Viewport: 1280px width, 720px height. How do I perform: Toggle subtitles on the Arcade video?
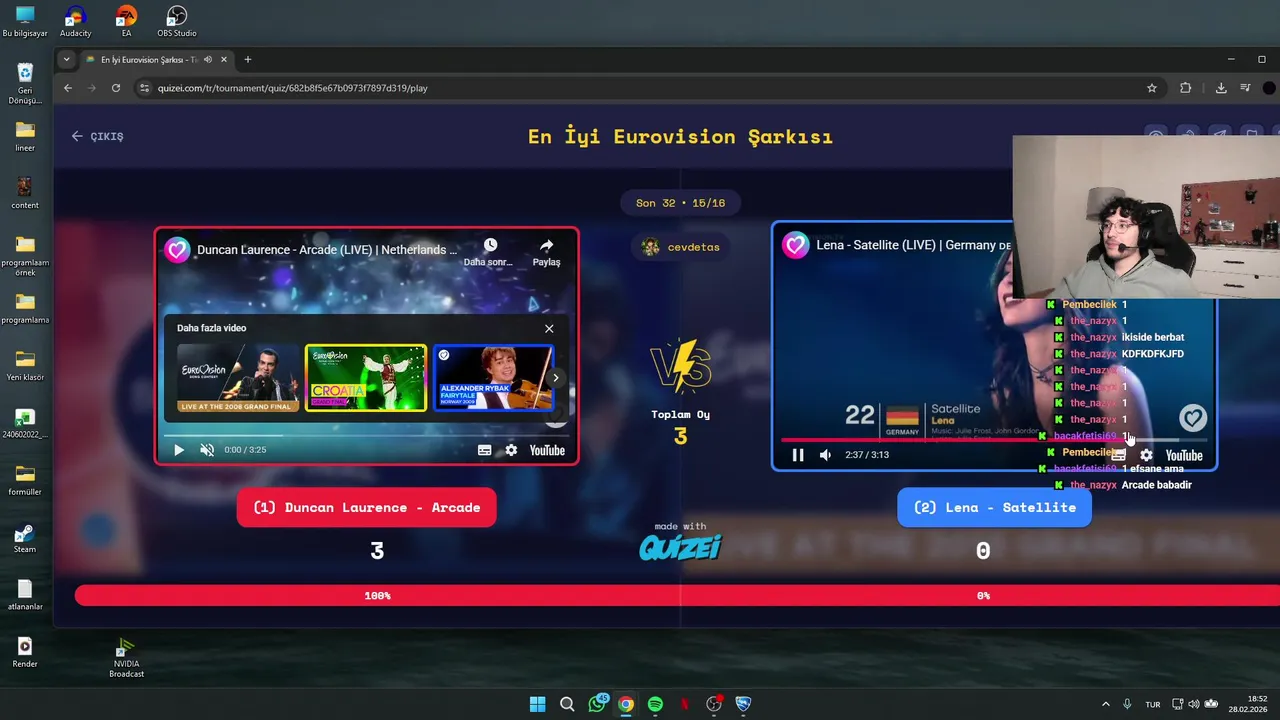(x=484, y=450)
